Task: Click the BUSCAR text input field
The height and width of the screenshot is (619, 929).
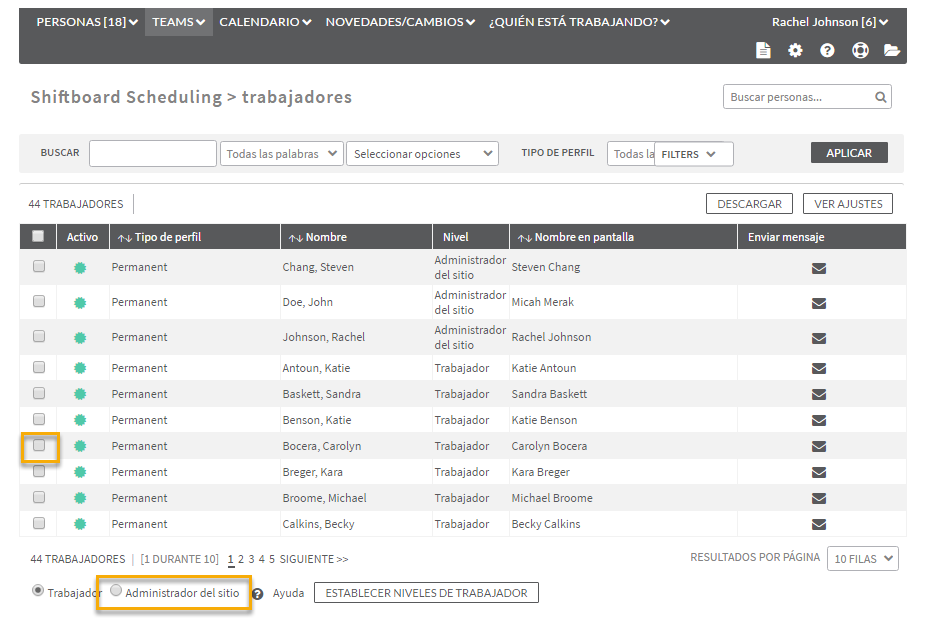Action: (153, 153)
